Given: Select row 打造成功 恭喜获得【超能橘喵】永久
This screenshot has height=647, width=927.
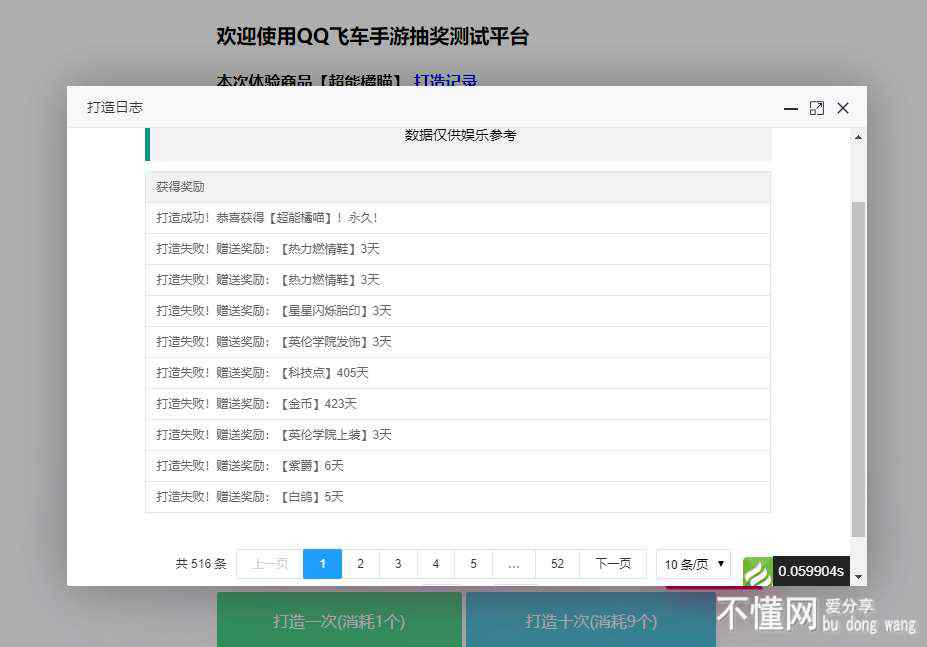Looking at the screenshot, I should tap(458, 218).
